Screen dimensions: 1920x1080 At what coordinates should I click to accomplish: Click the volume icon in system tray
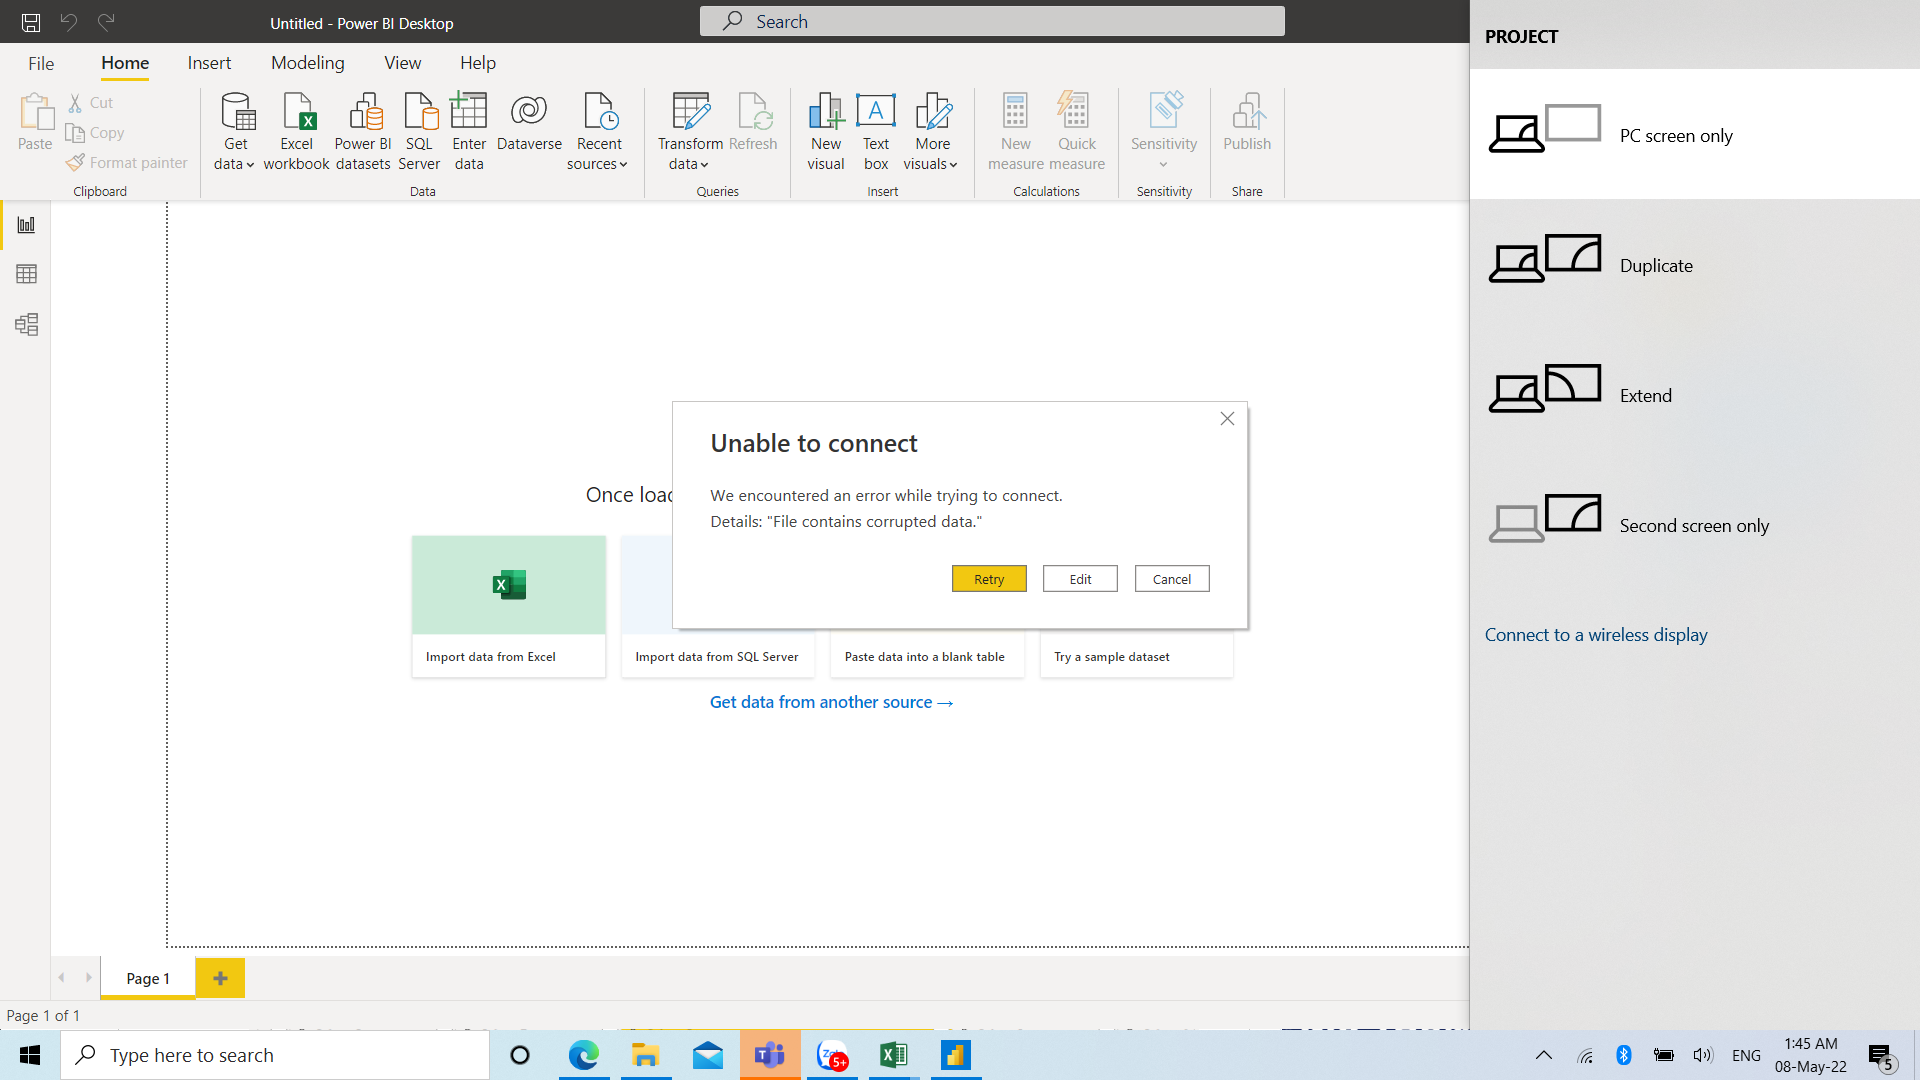(1703, 1055)
